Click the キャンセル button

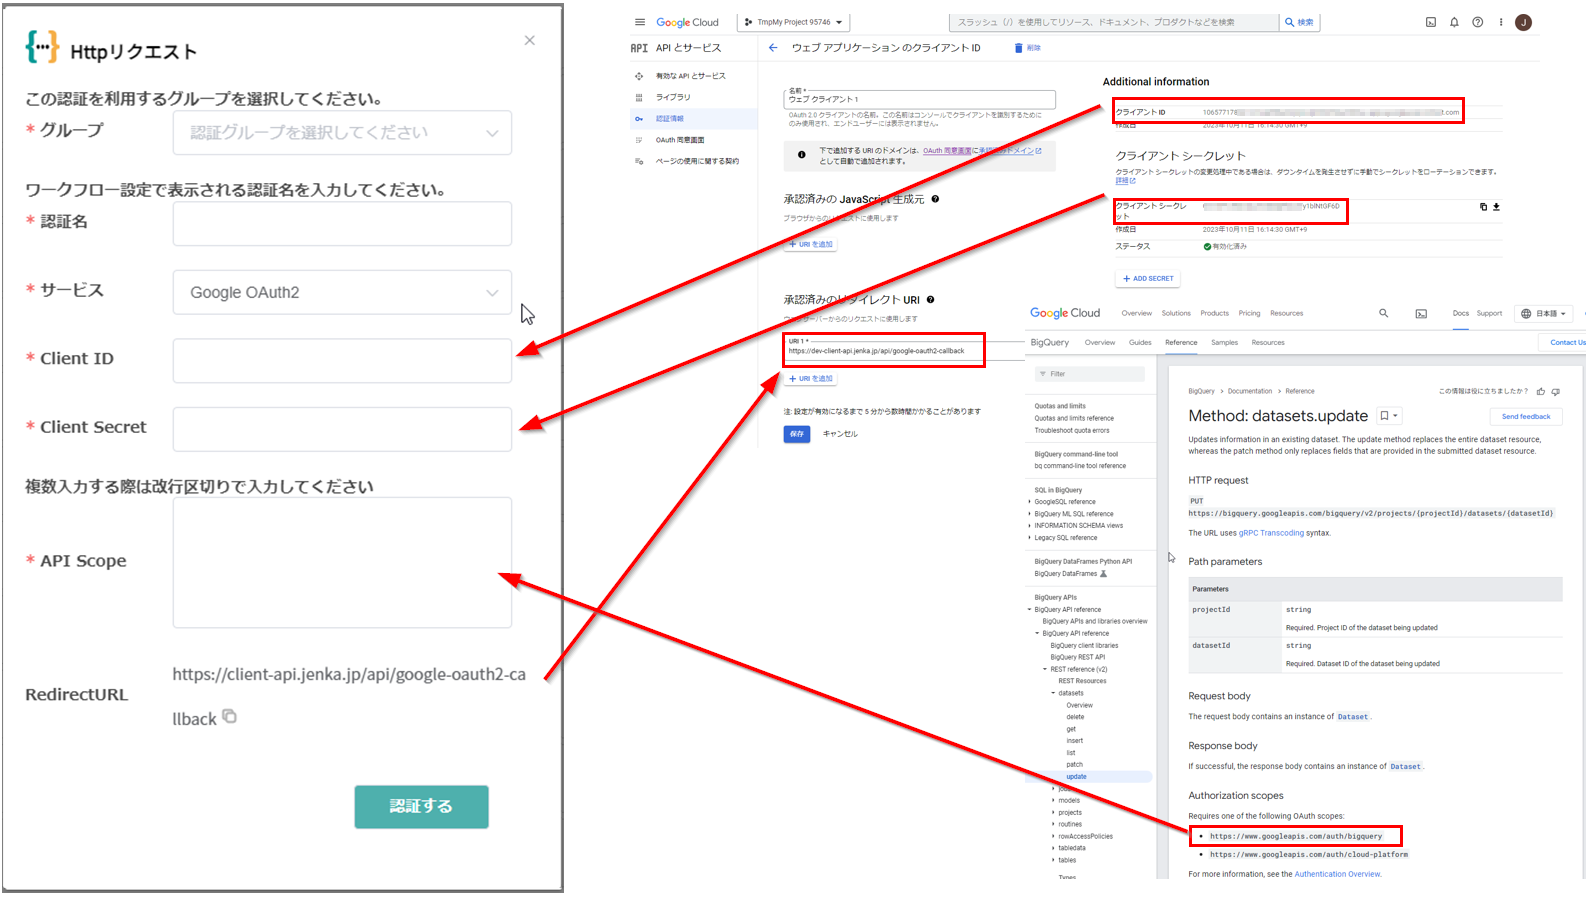840,434
